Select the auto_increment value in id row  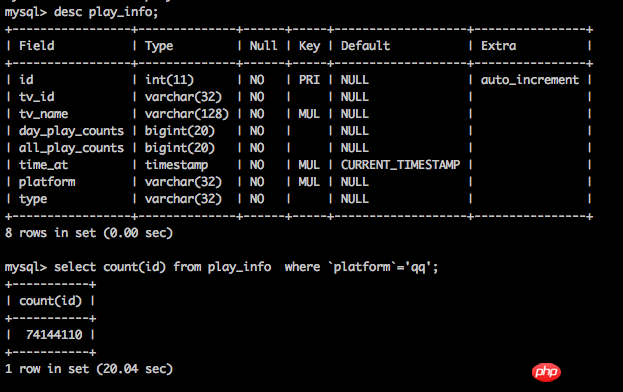click(x=530, y=80)
